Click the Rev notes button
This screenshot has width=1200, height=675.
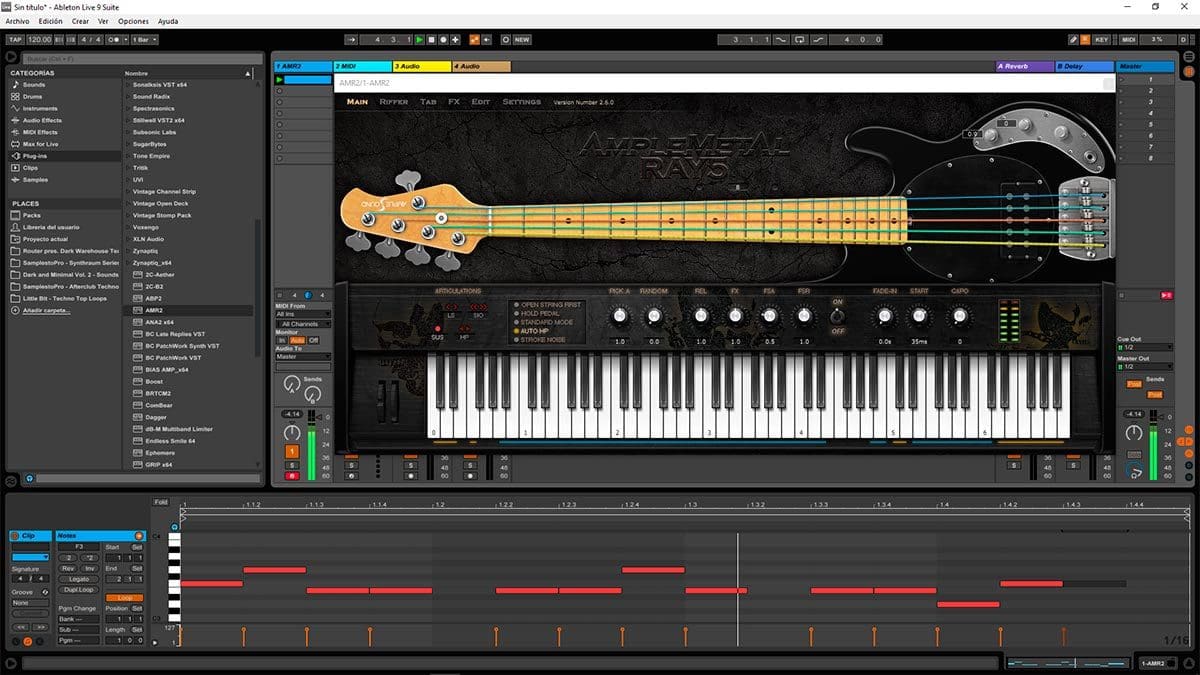click(69, 568)
